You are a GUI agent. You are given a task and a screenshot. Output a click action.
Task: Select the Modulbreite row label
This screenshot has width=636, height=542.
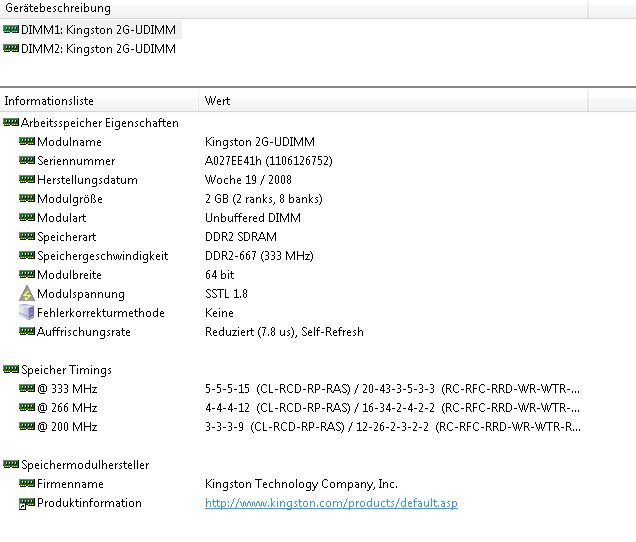(x=69, y=275)
